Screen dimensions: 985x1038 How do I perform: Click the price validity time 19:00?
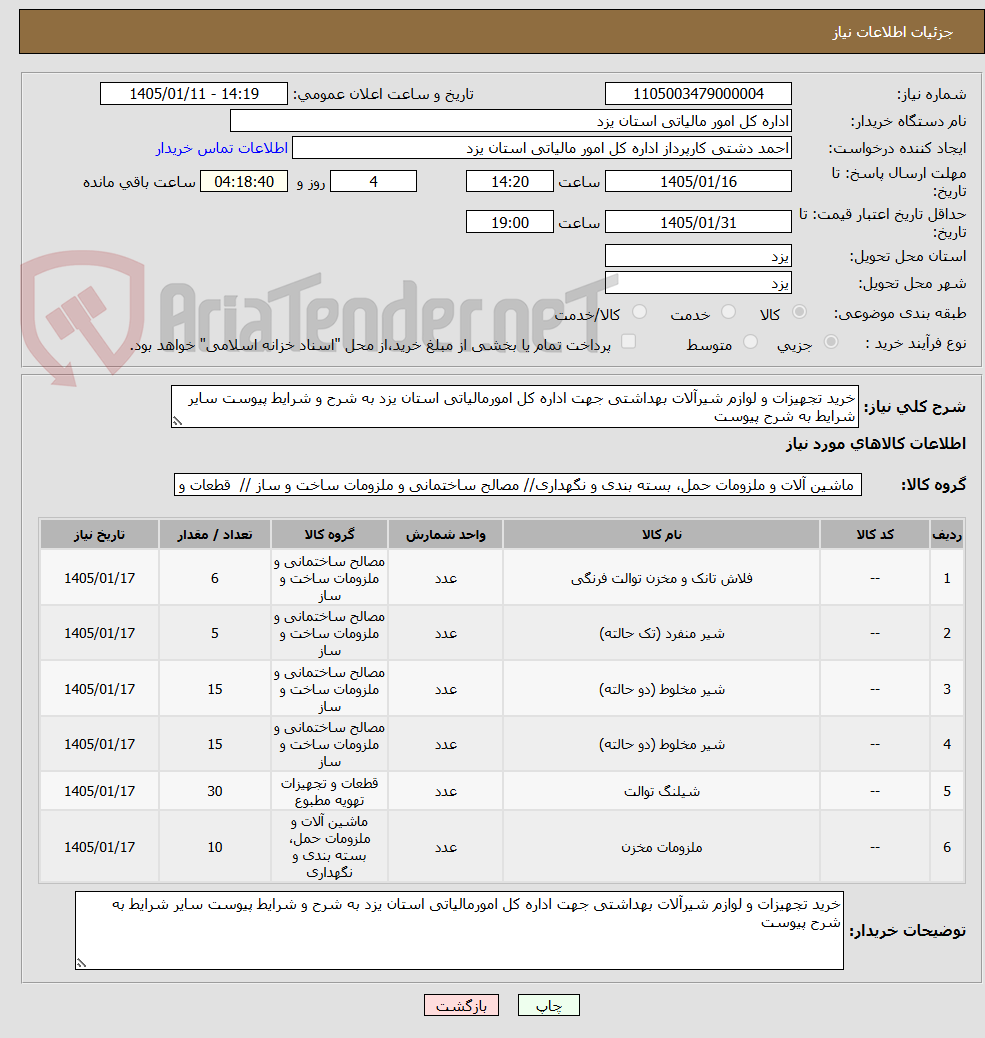click(x=510, y=222)
